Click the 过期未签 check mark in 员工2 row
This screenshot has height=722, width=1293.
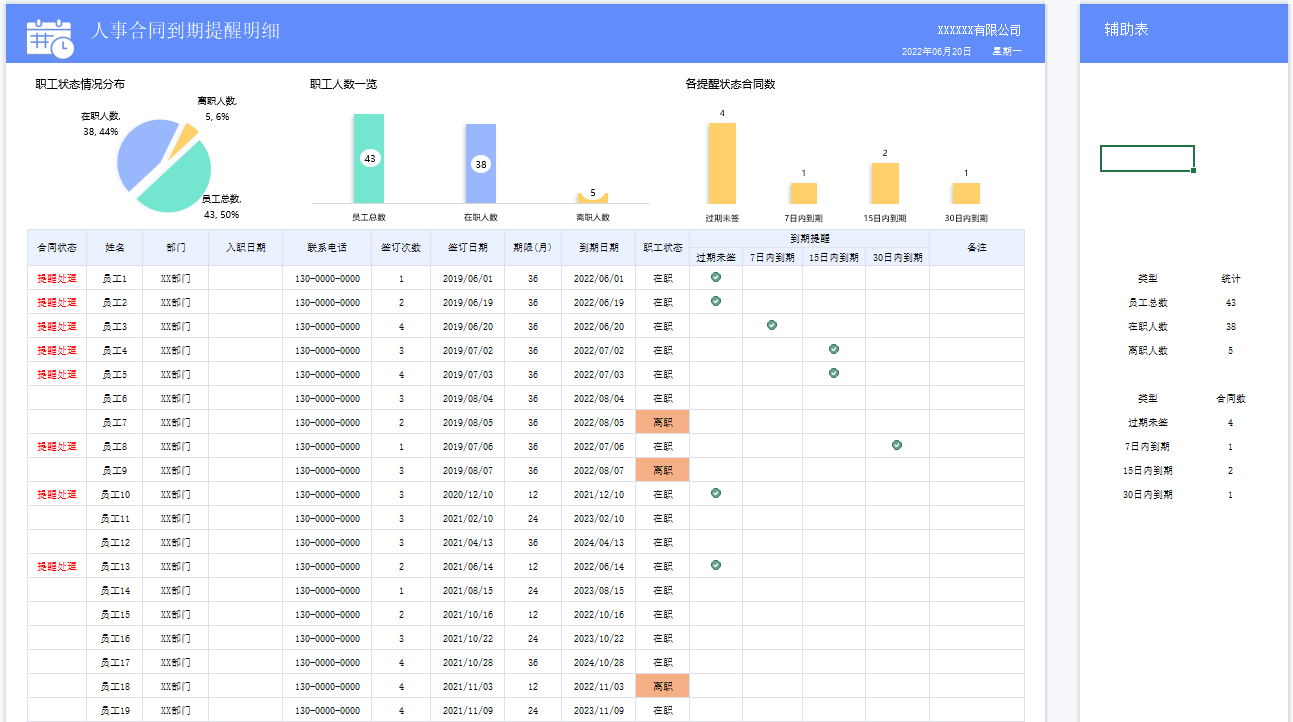(716, 301)
